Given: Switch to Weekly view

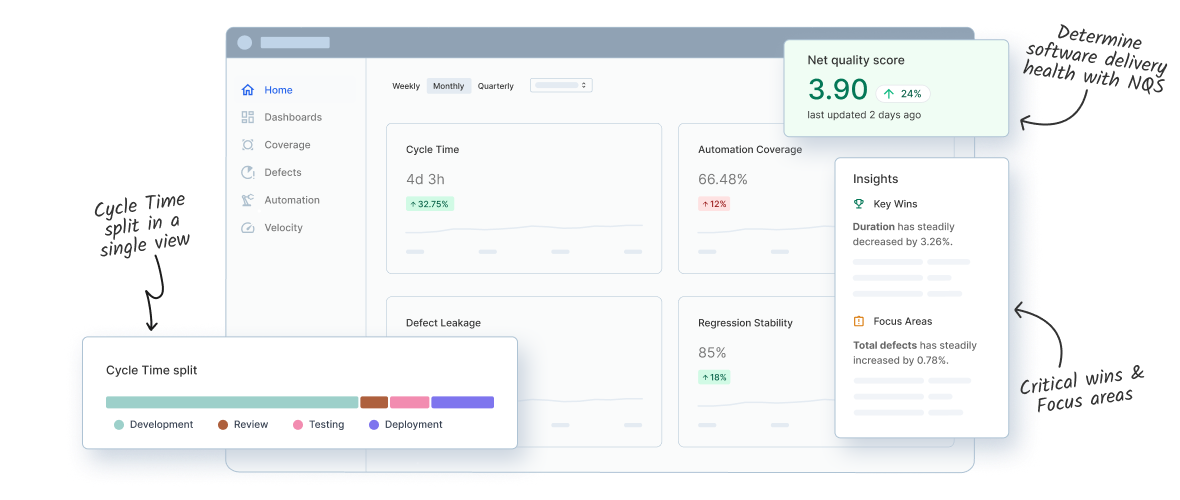Looking at the screenshot, I should (406, 86).
